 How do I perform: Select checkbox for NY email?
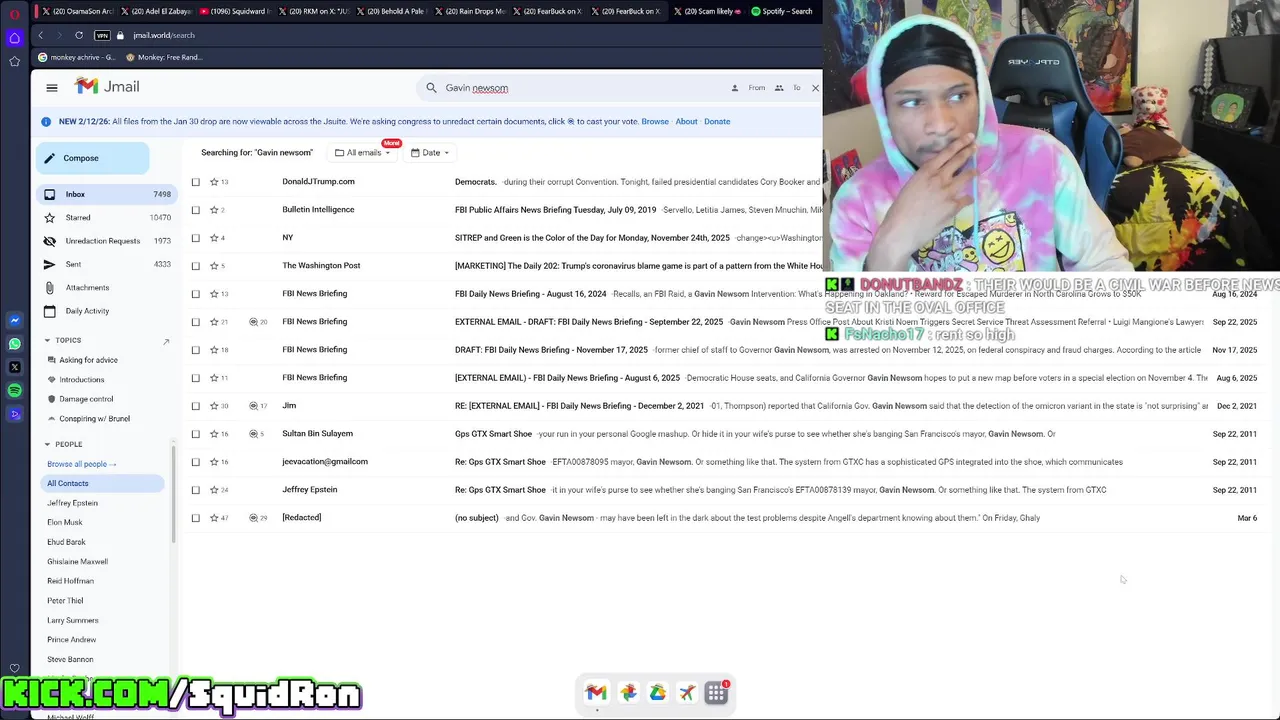(196, 238)
